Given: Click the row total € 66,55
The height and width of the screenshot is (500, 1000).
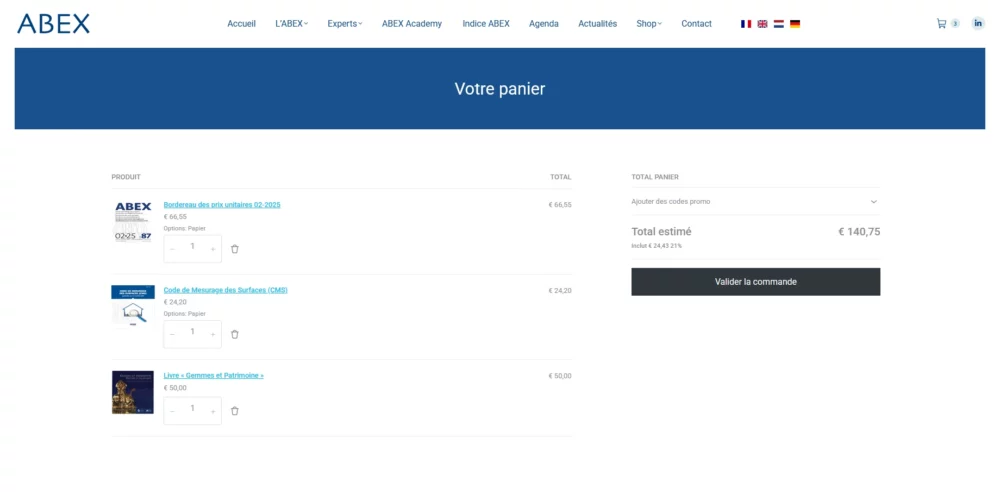Looking at the screenshot, I should pos(560,205).
